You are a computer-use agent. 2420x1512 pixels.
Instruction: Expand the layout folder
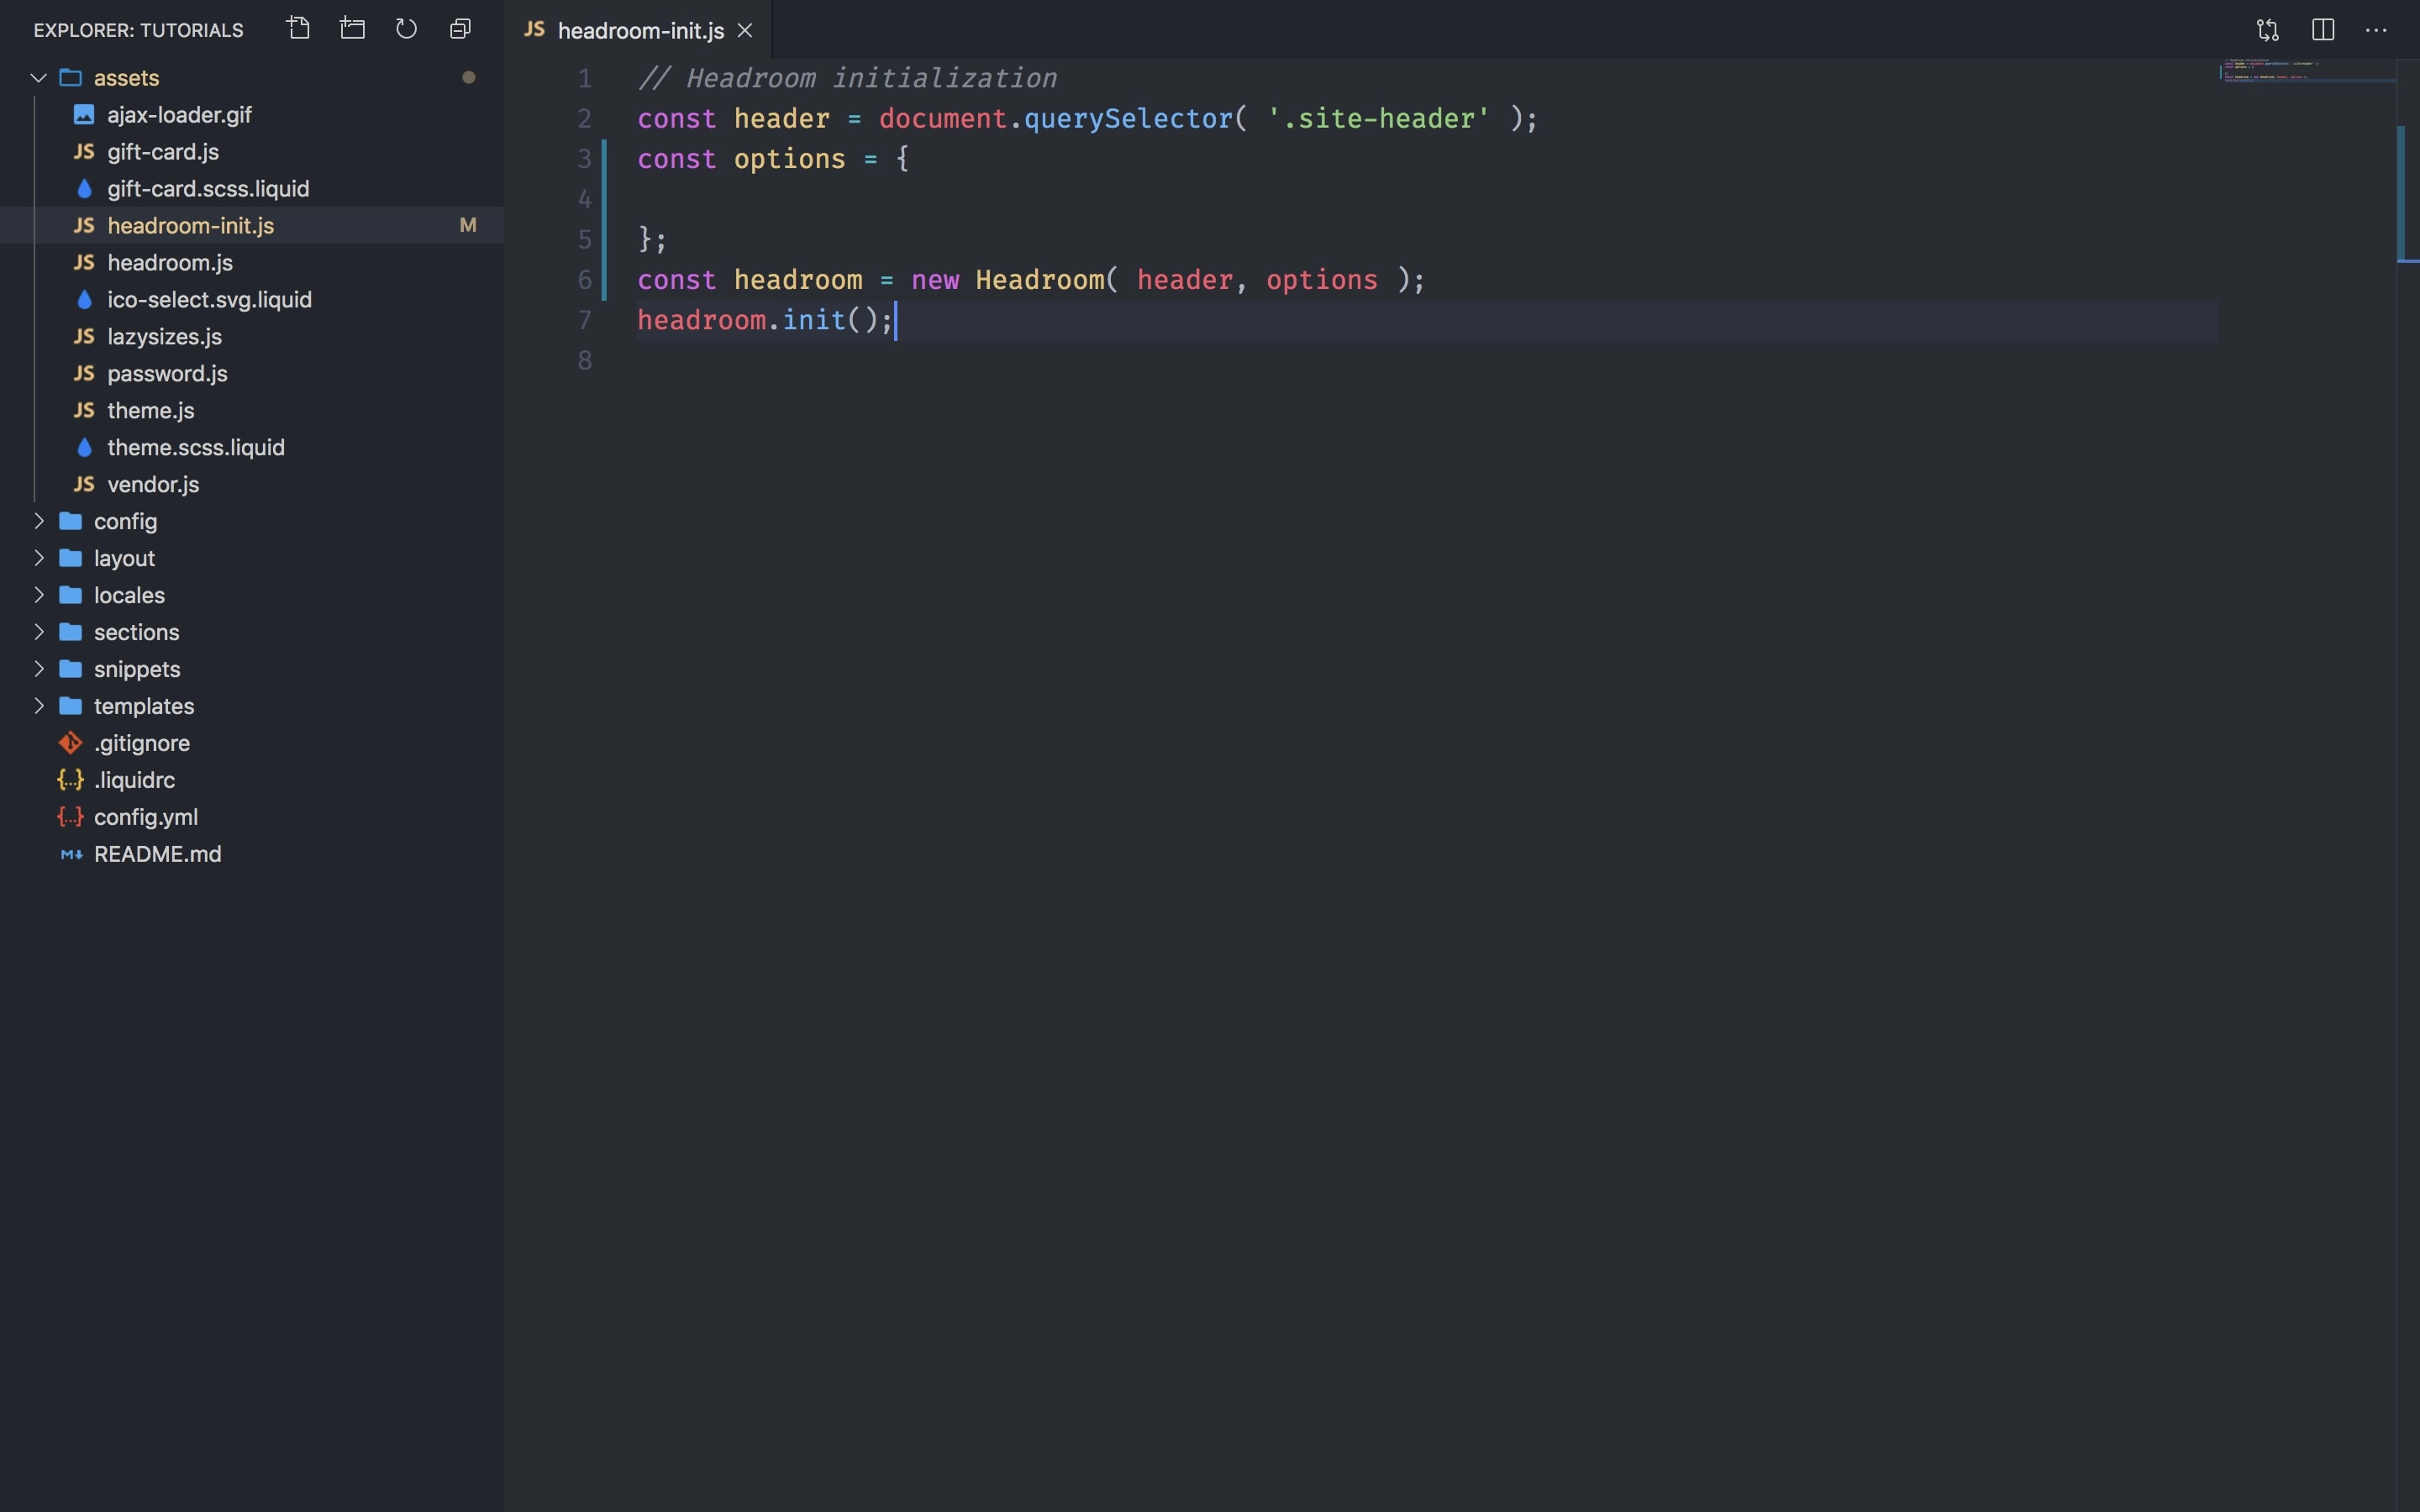click(39, 557)
